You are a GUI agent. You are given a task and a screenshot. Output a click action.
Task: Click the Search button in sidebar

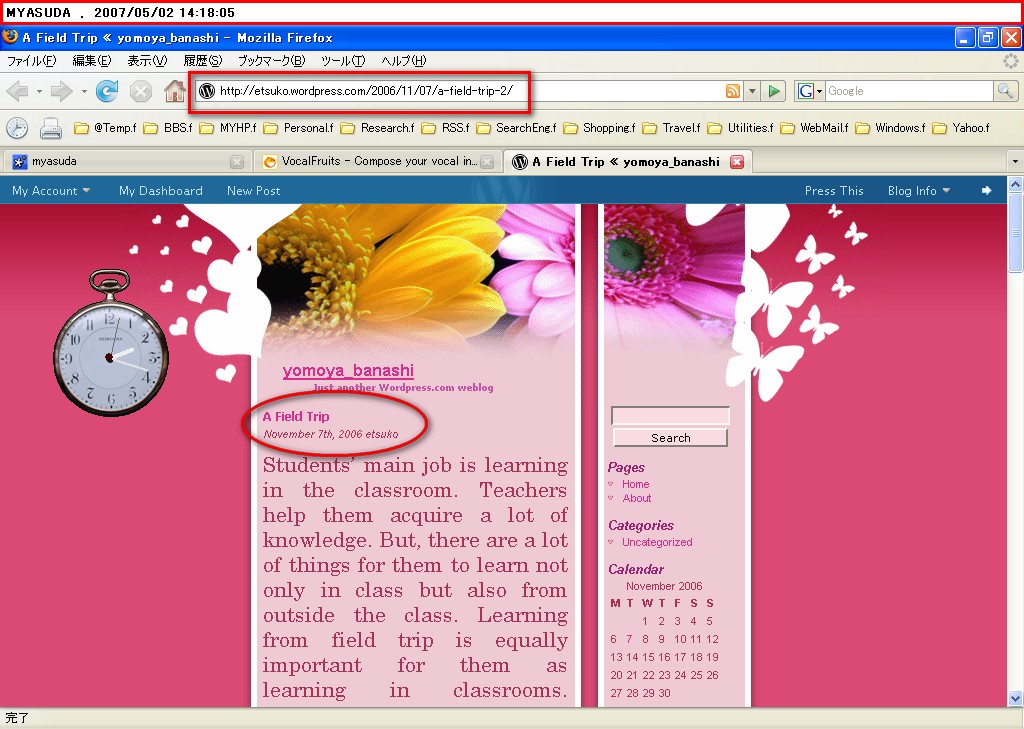pyautogui.click(x=670, y=438)
